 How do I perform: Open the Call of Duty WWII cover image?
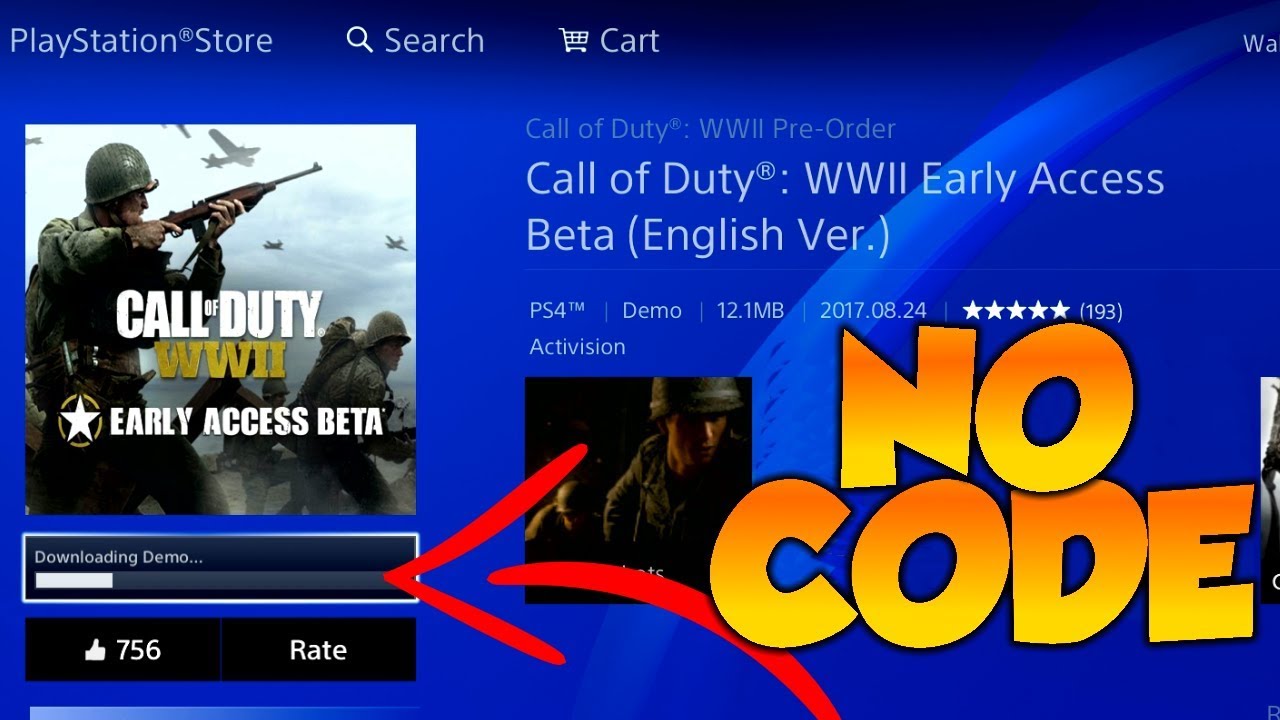click(220, 319)
